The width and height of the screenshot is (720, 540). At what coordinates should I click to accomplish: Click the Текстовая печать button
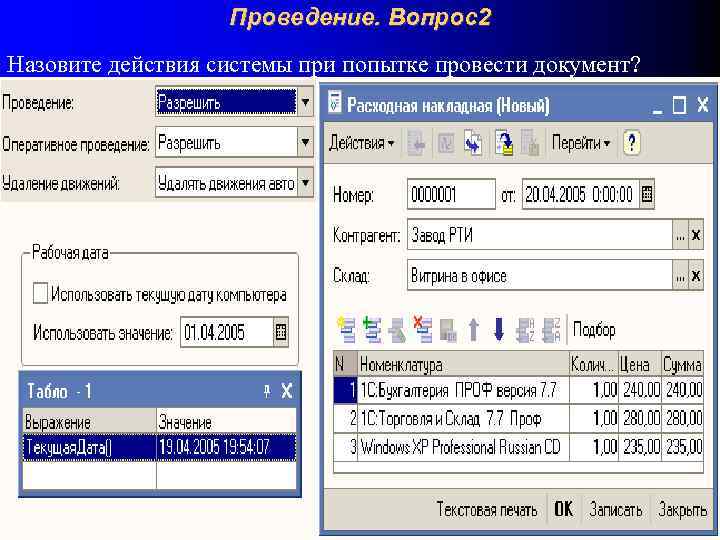pyautogui.click(x=487, y=509)
